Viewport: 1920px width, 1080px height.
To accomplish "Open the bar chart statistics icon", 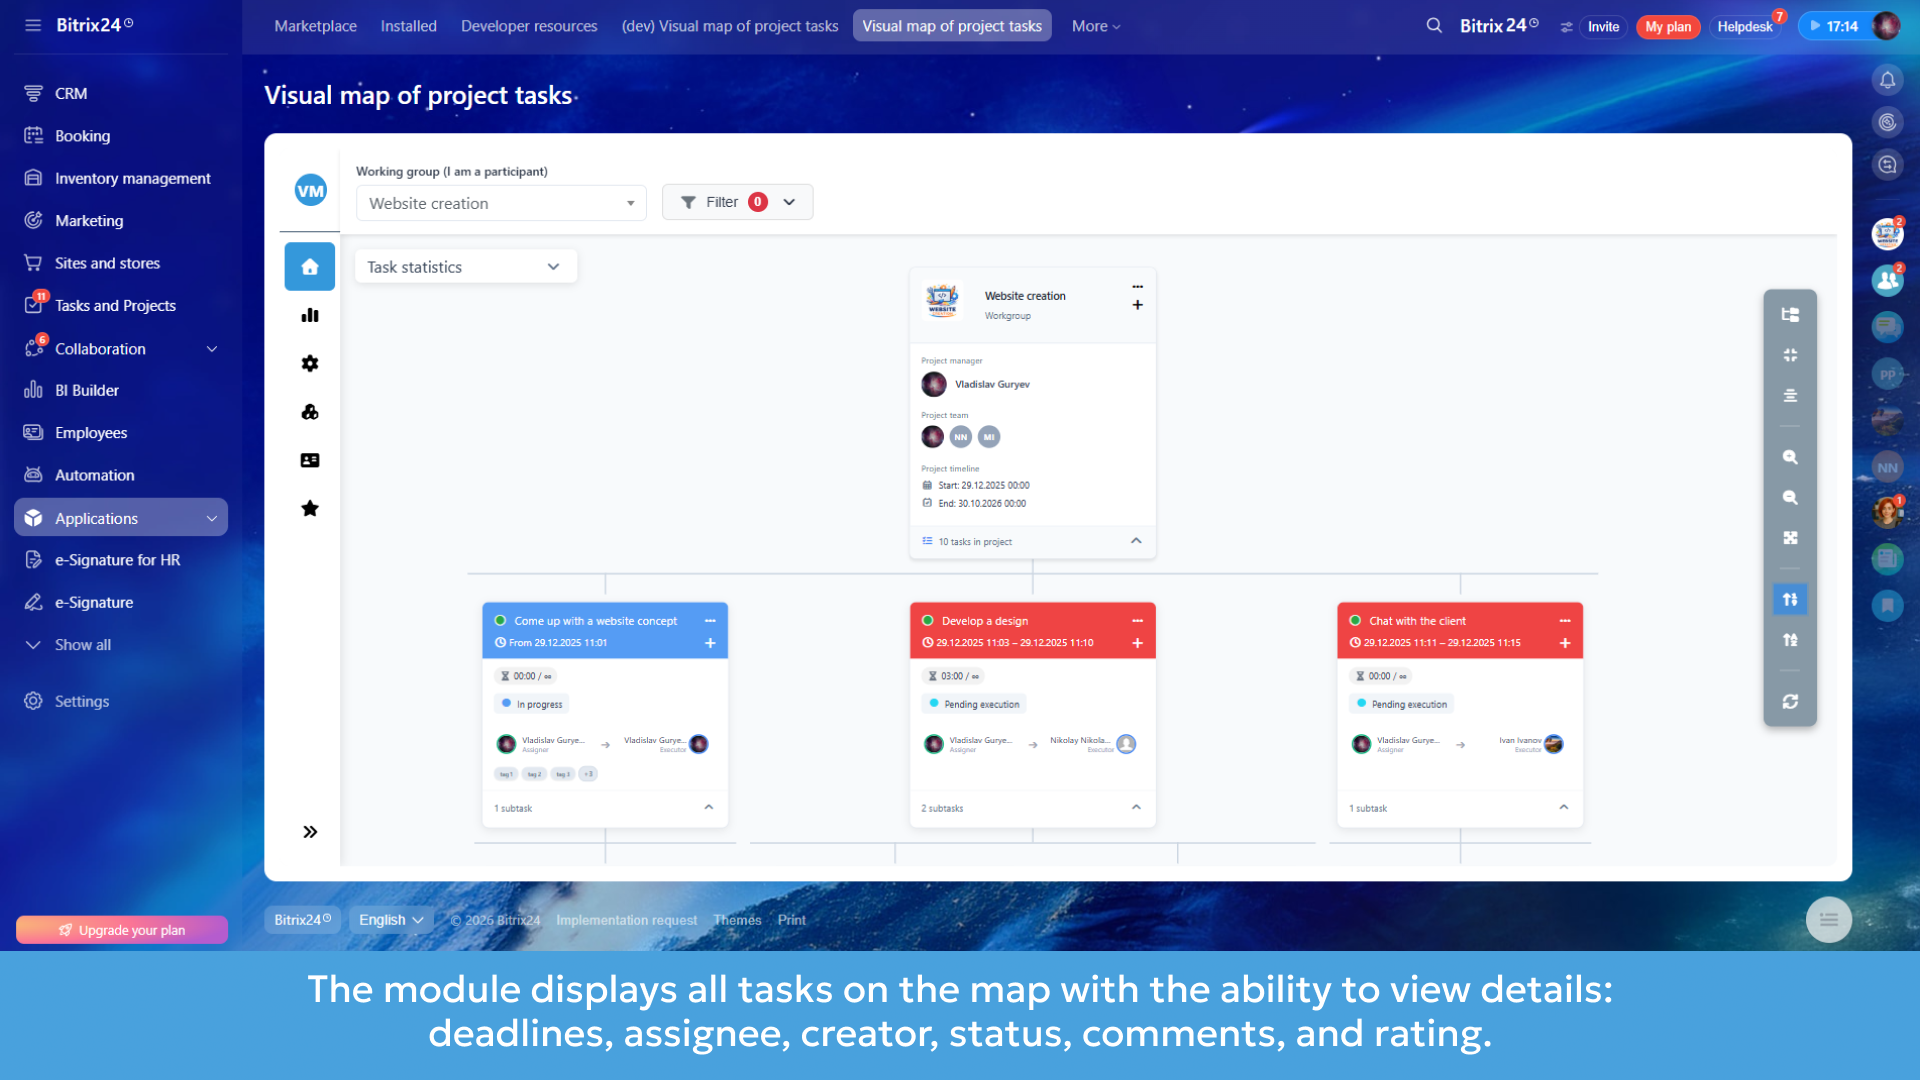I will click(310, 315).
